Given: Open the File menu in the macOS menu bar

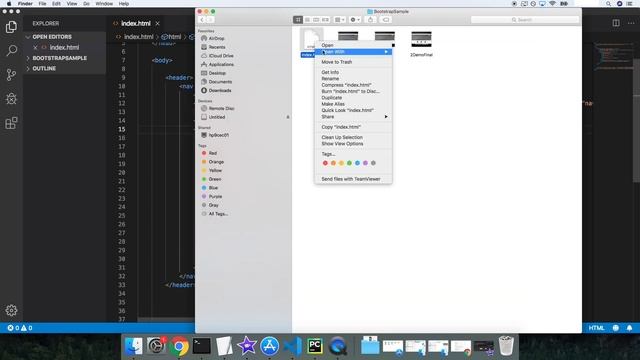Looking at the screenshot, I should coord(42,4).
